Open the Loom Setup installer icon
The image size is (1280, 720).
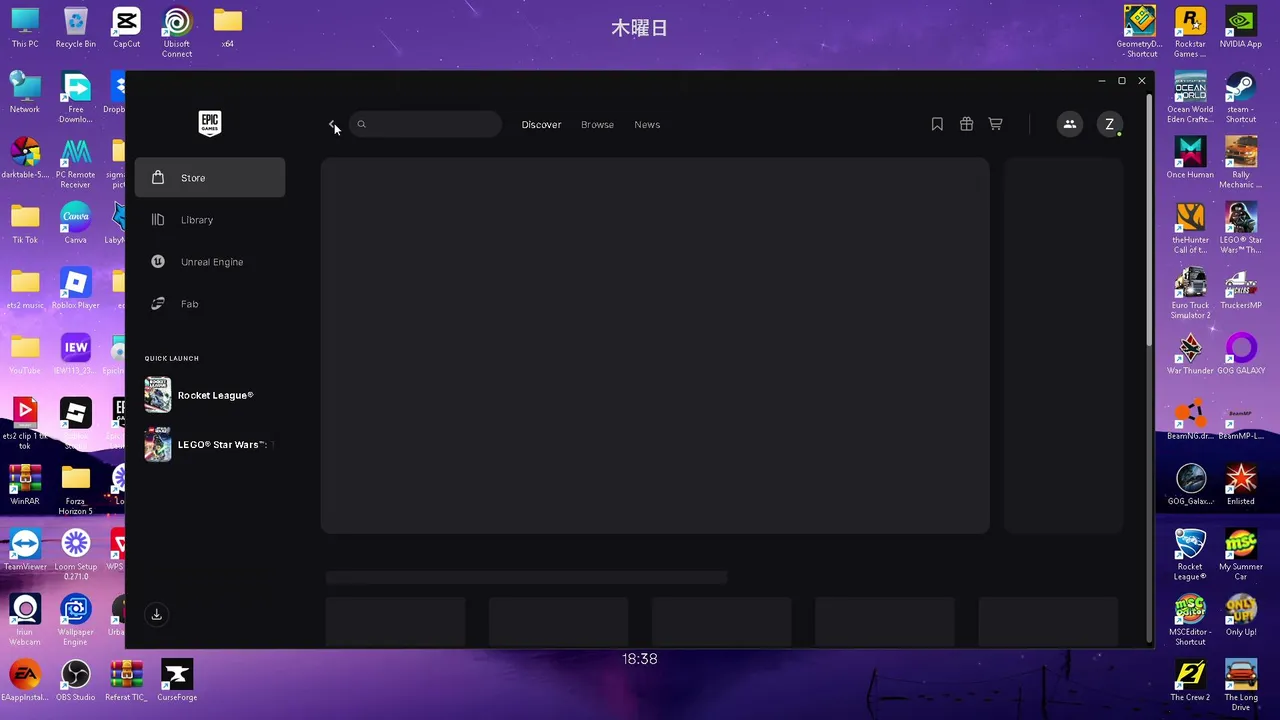(x=76, y=554)
